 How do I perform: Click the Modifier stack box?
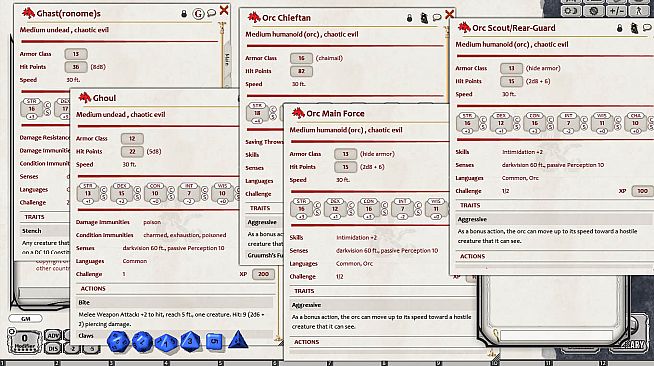[25, 341]
